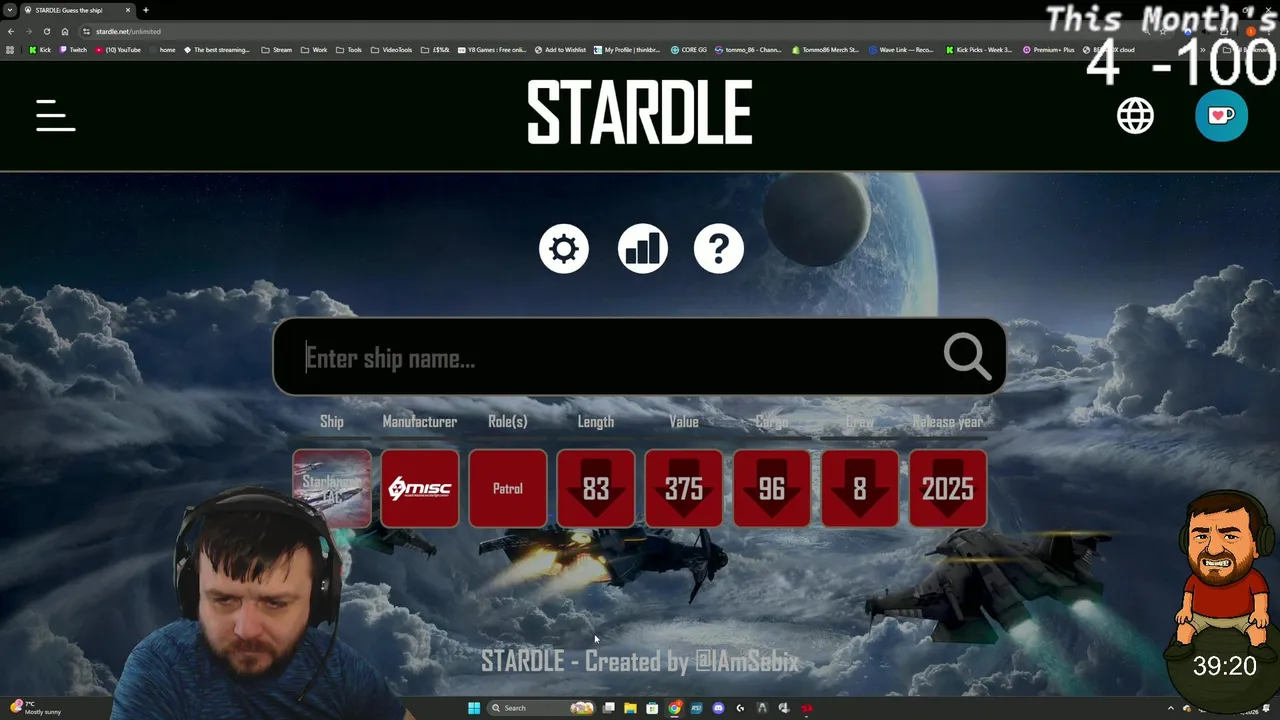Open the Work bookmarks folder
This screenshot has width=1280, height=720.
coord(314,50)
